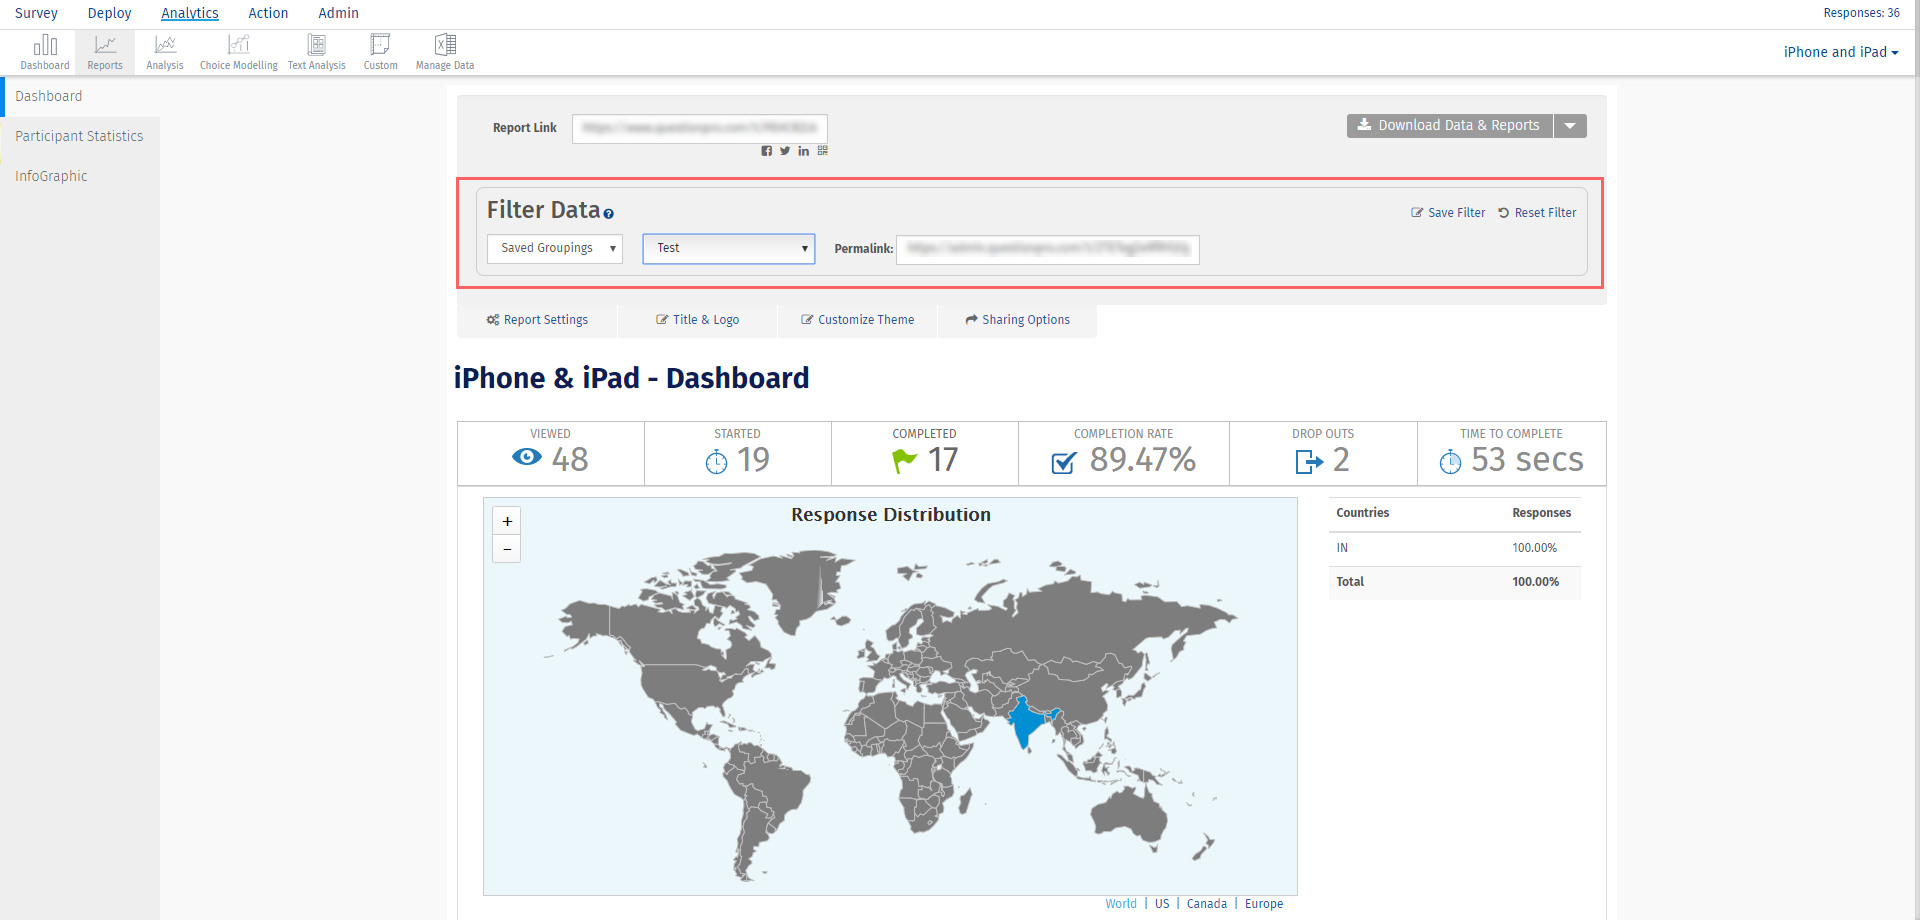This screenshot has width=1920, height=920.
Task: Open Choice Modelling tool
Action: 238,52
